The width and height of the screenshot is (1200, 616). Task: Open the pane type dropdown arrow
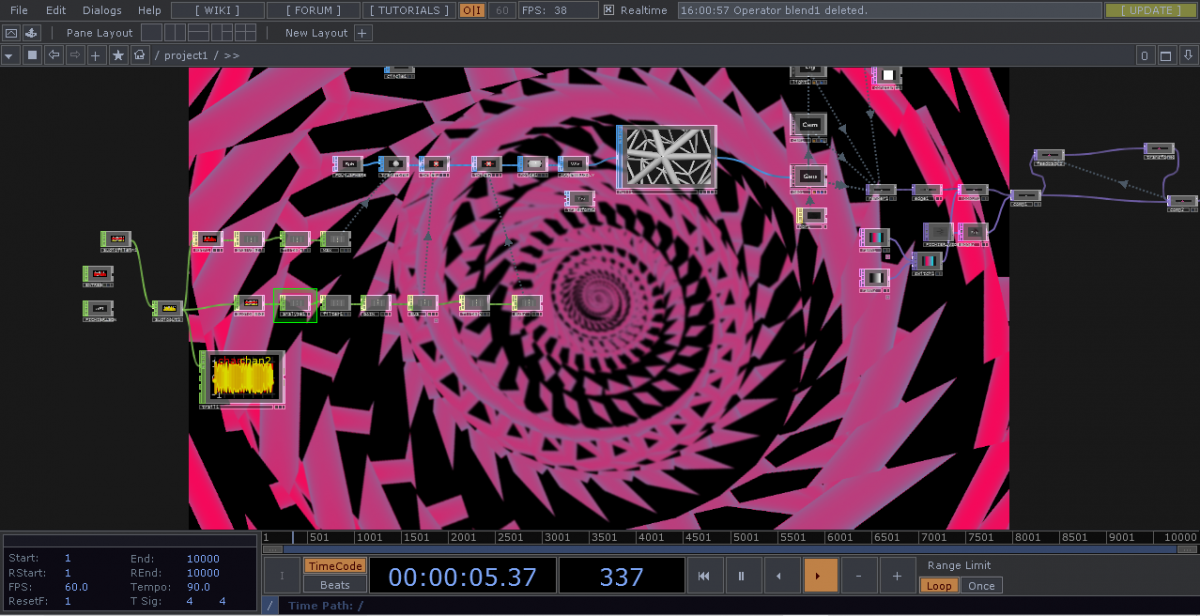9,55
